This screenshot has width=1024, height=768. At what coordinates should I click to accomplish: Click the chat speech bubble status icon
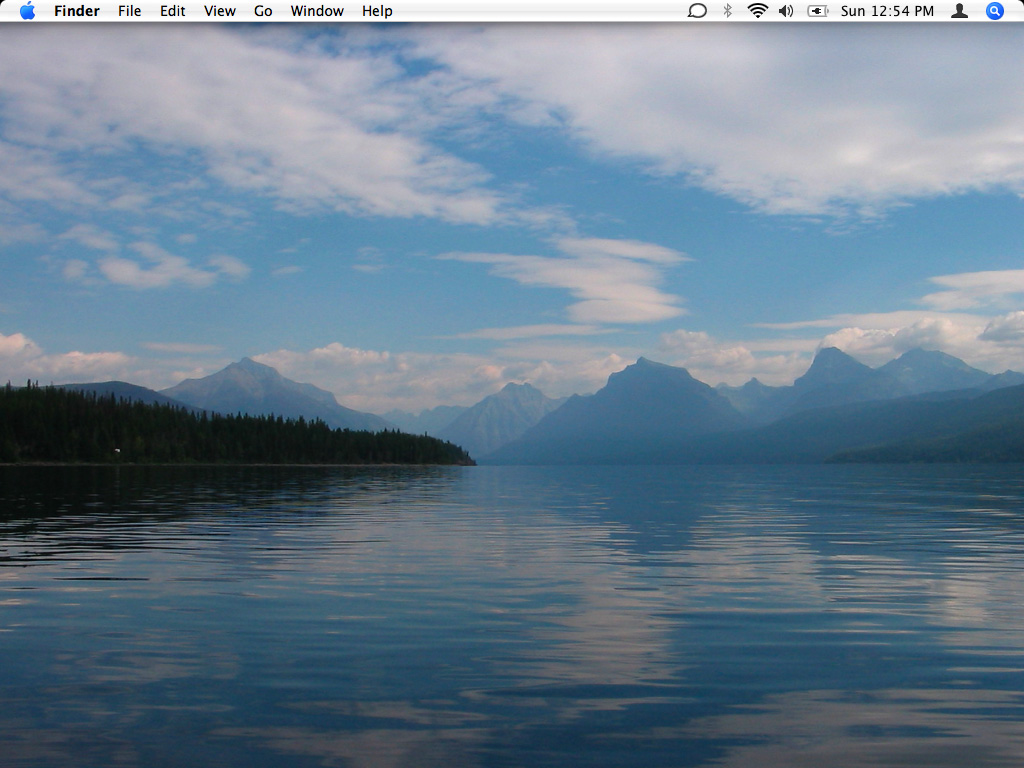tap(697, 10)
